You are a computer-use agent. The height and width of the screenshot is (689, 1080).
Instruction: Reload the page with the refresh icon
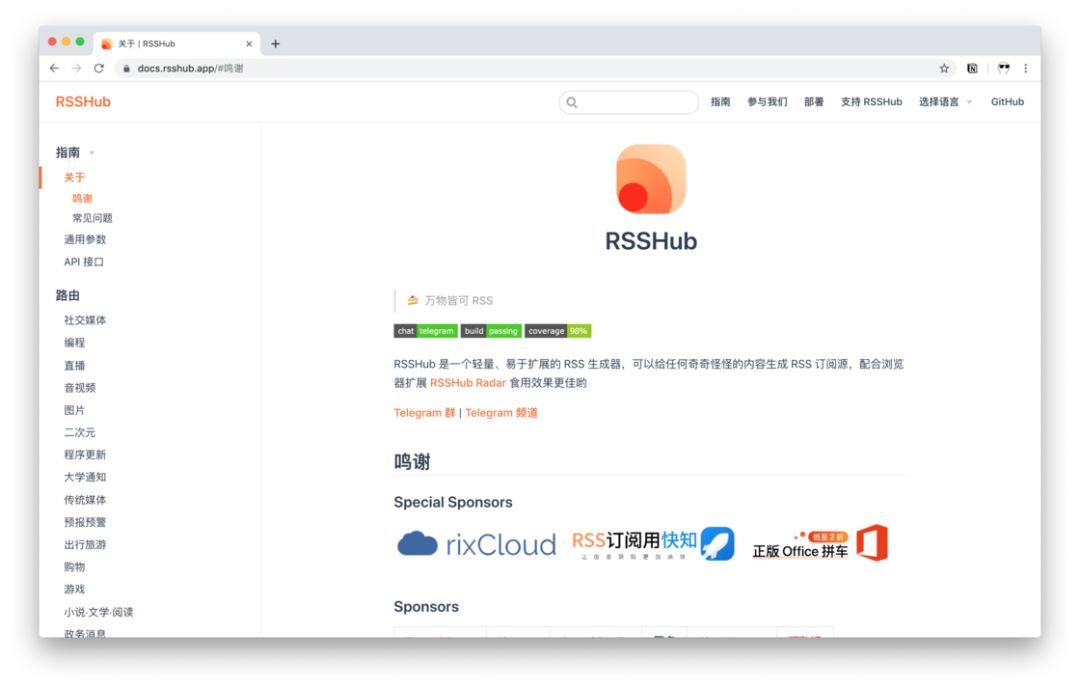[x=99, y=68]
